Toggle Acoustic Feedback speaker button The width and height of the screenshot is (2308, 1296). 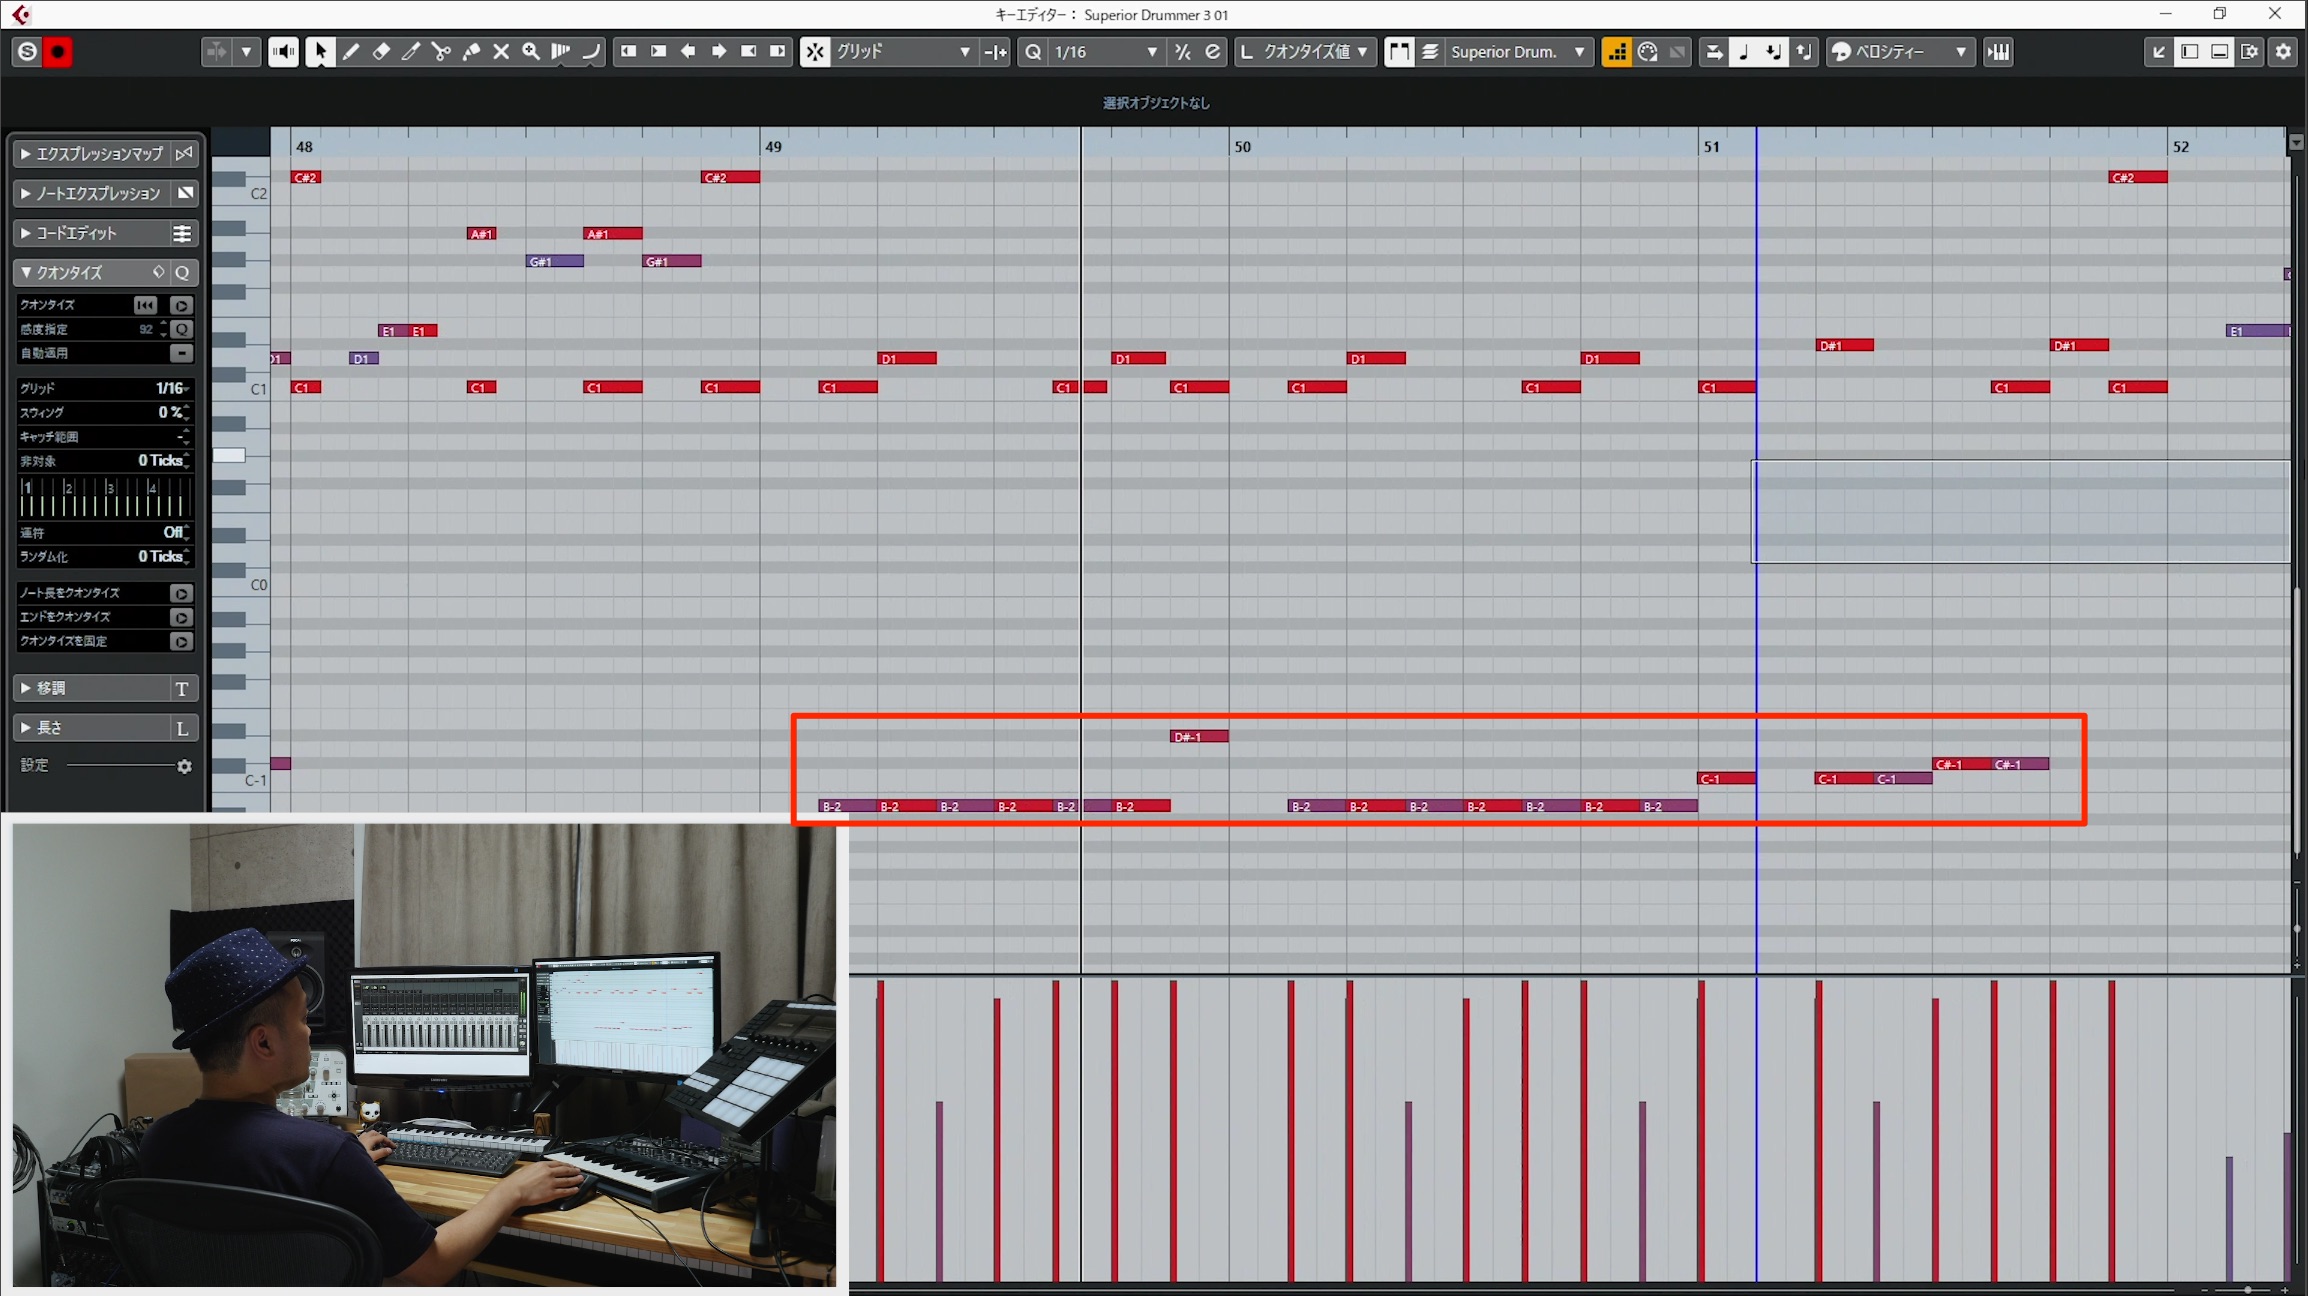pyautogui.click(x=284, y=52)
